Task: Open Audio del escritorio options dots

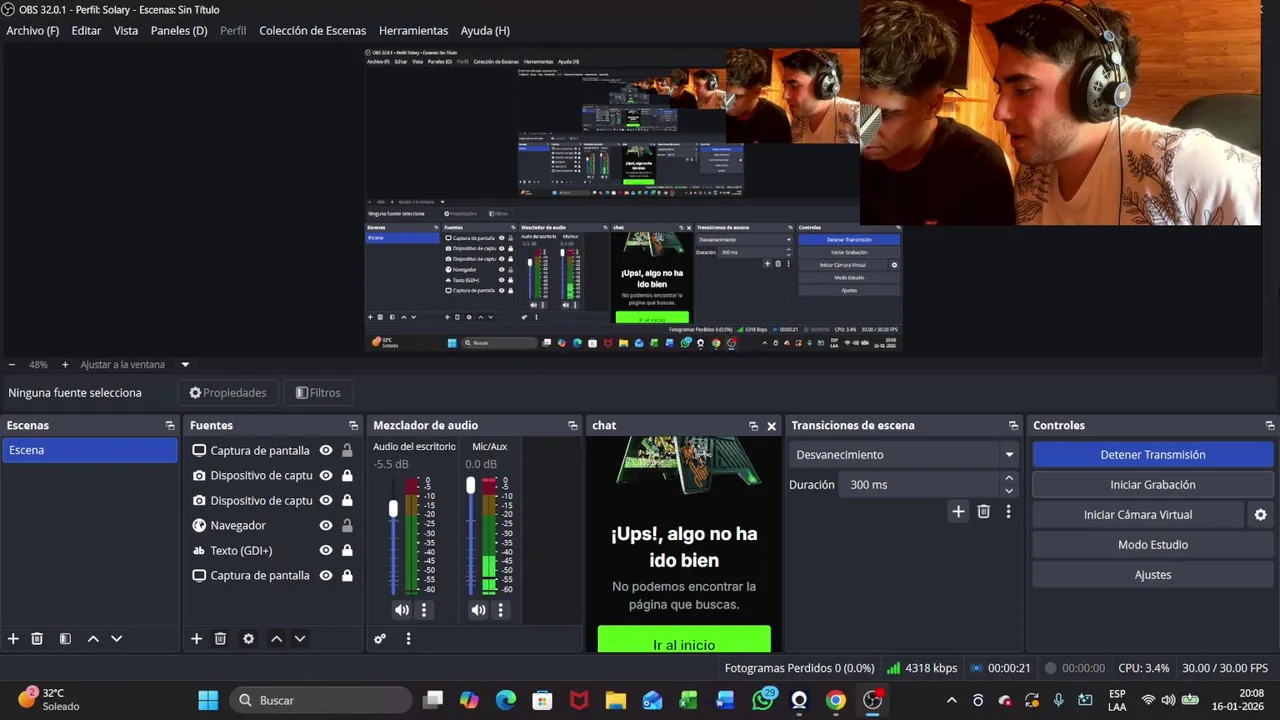Action: coord(424,610)
